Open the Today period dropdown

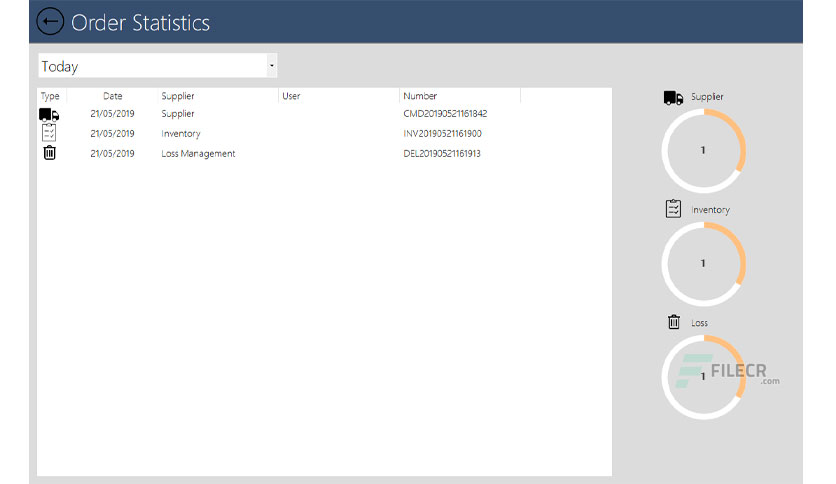tap(157, 66)
